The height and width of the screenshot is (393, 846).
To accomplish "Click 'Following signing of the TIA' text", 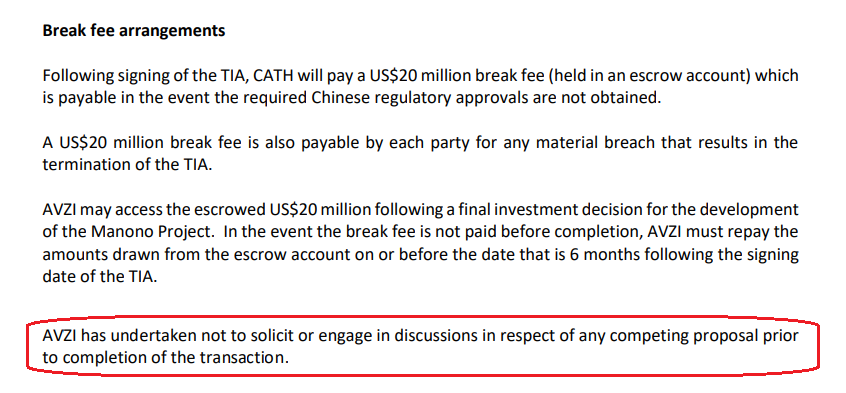I will (x=145, y=76).
